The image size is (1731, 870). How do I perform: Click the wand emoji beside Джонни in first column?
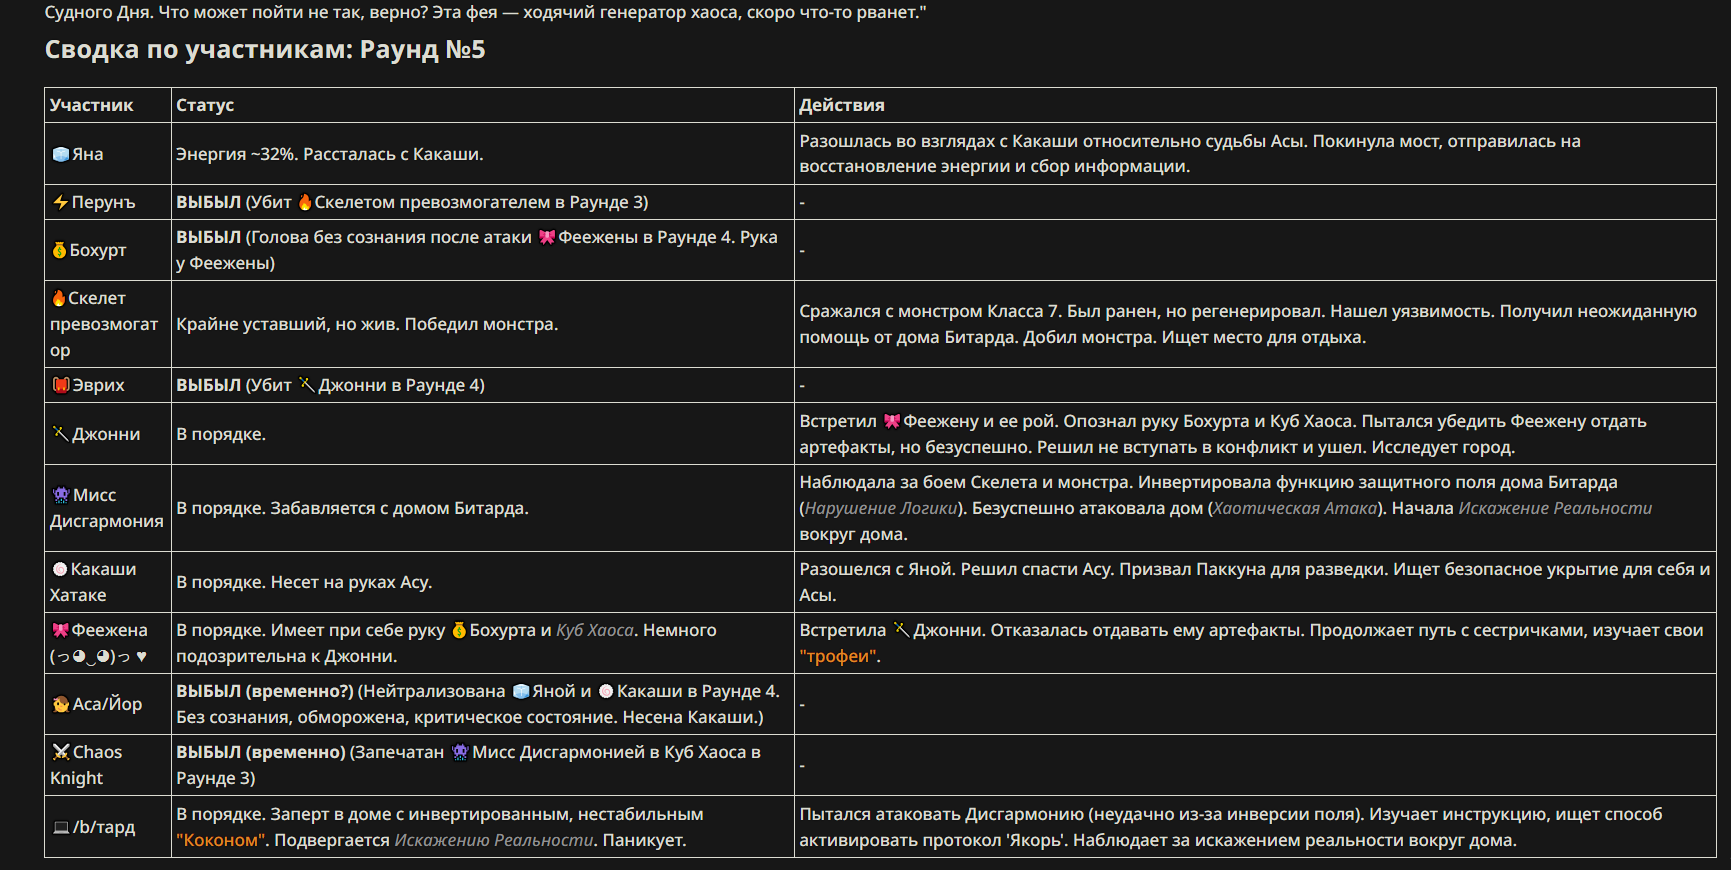(61, 434)
